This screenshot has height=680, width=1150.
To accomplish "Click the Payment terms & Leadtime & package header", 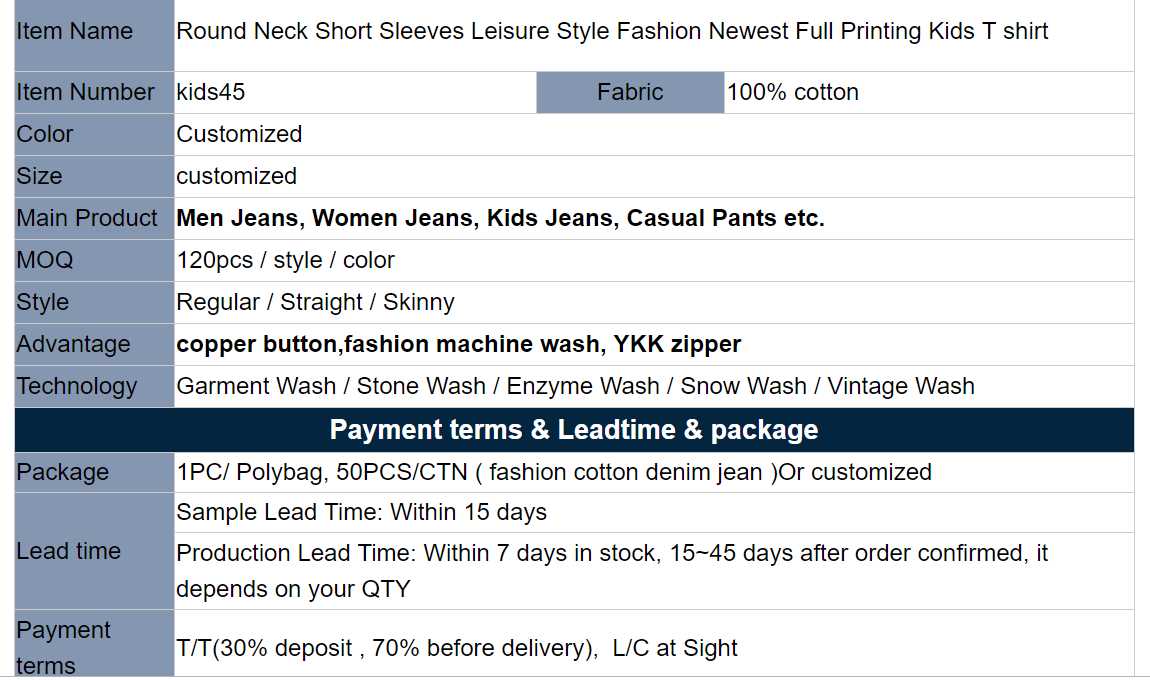I will pos(574,430).
